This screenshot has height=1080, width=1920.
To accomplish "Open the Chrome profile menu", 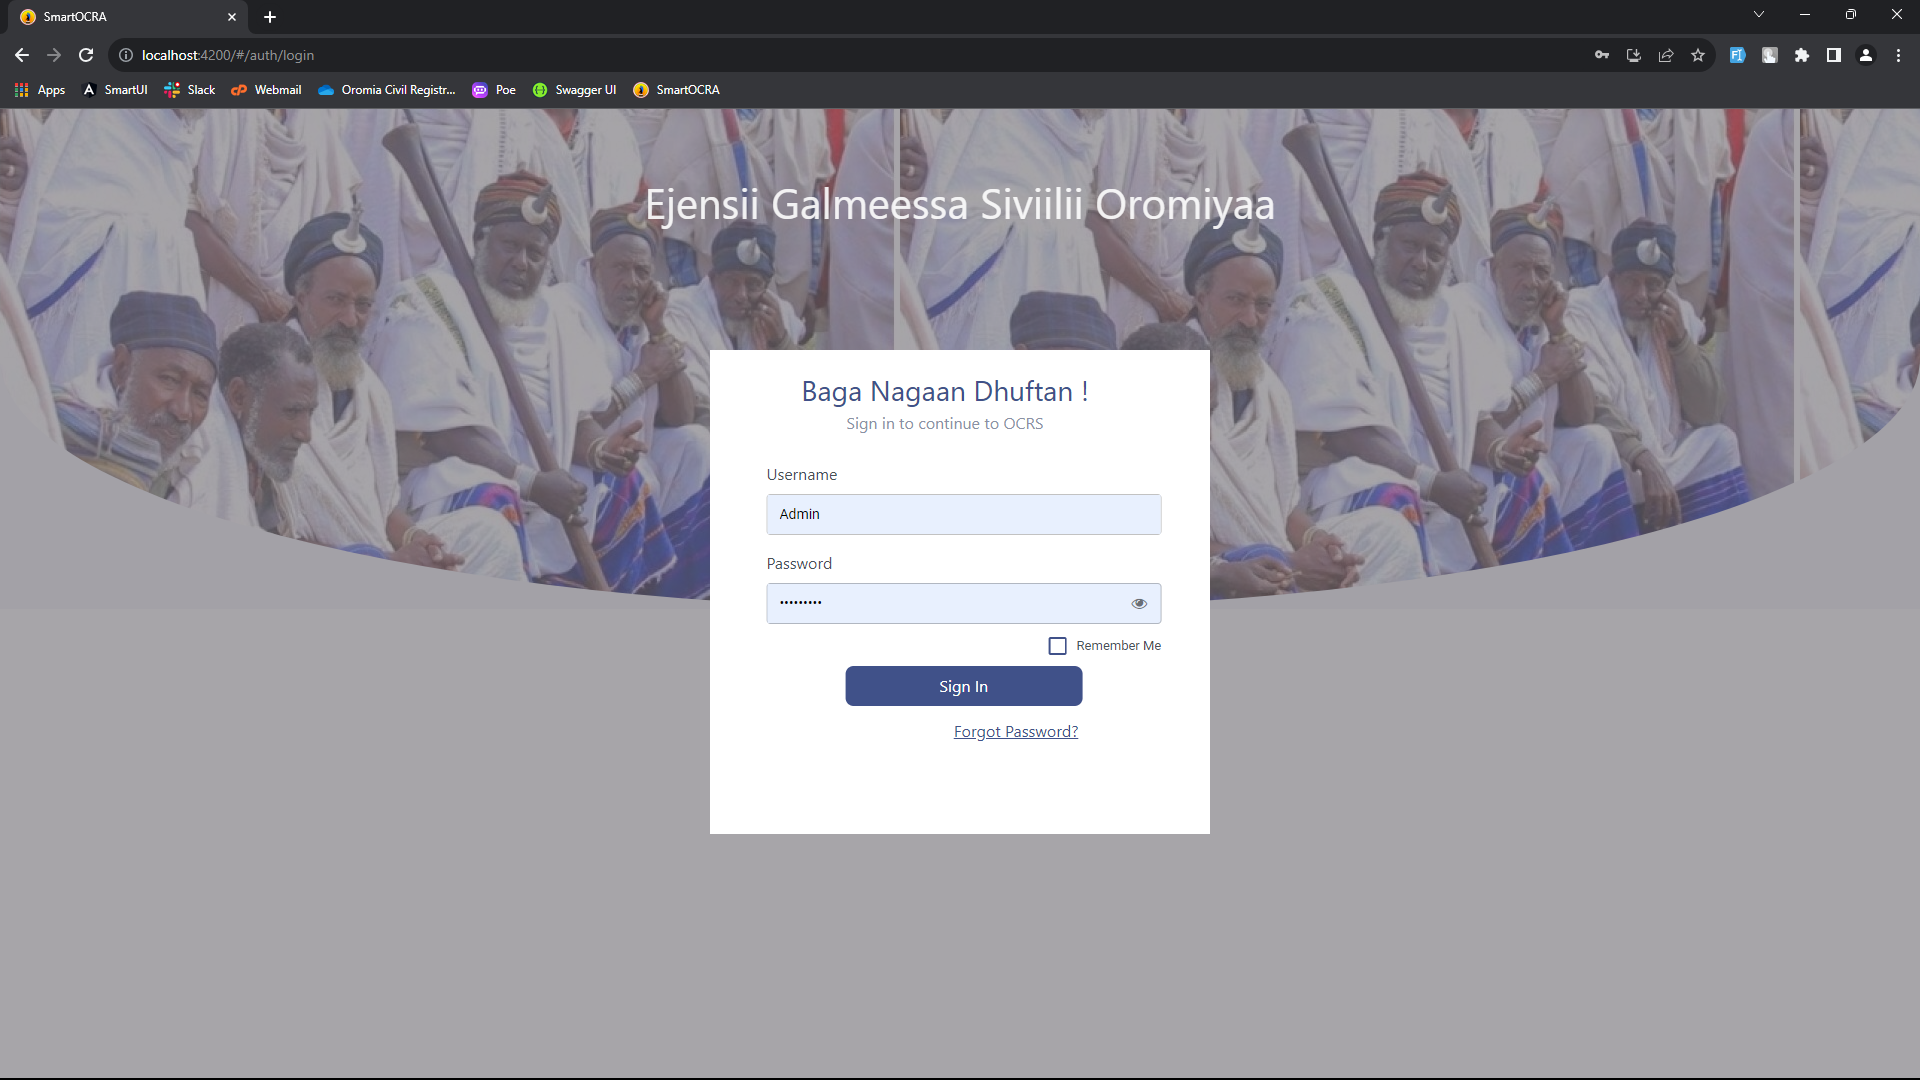I will [x=1866, y=55].
